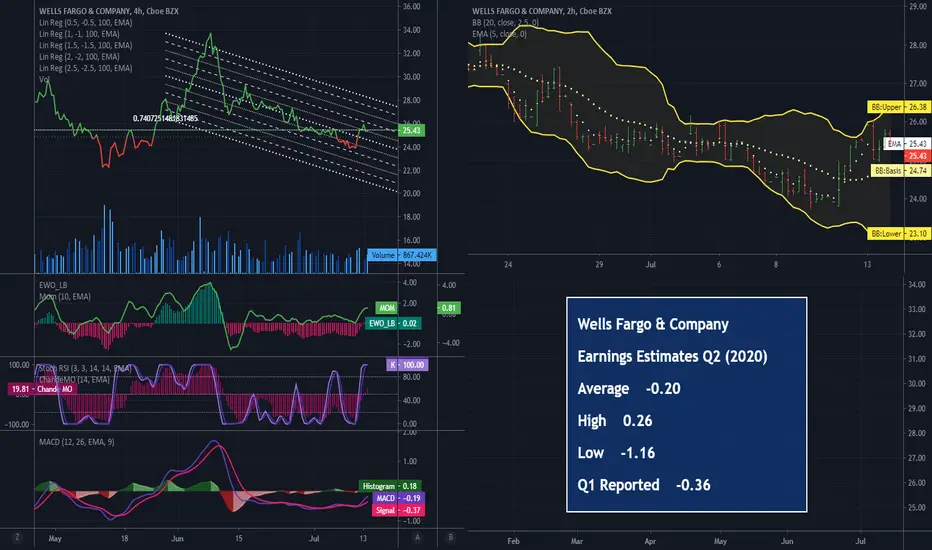Click the High 0.26 line

615,421
